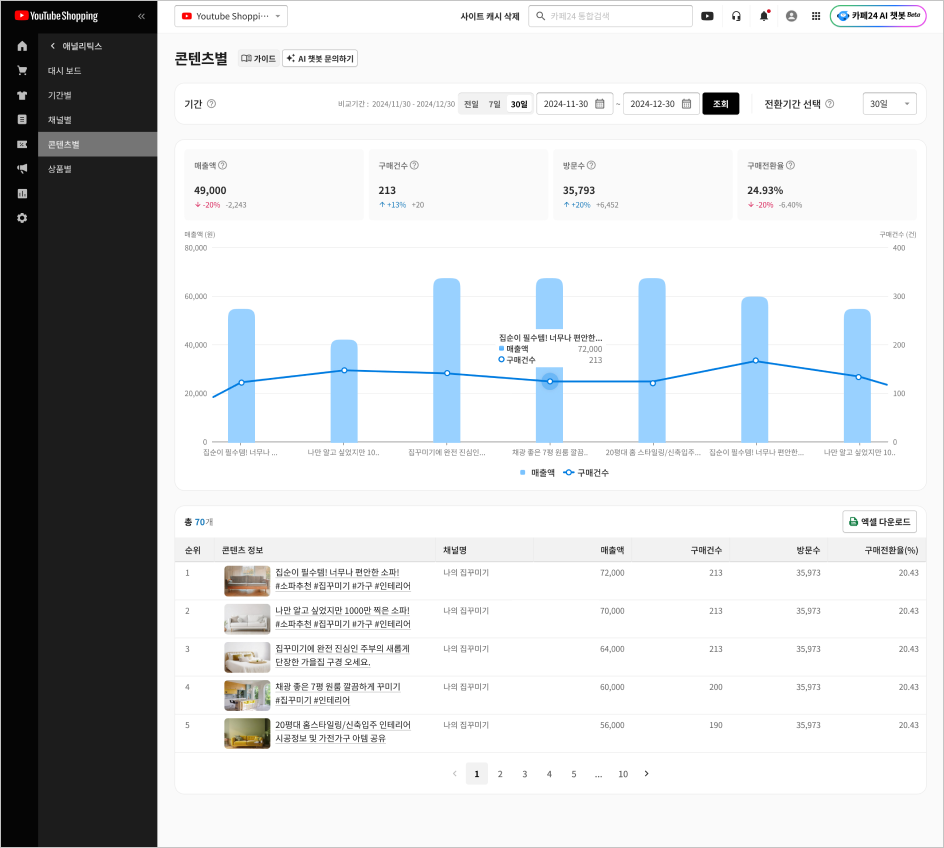The width and height of the screenshot is (944, 848).
Task: Click the help icon next to 전환기간 선택
Action: 830,104
